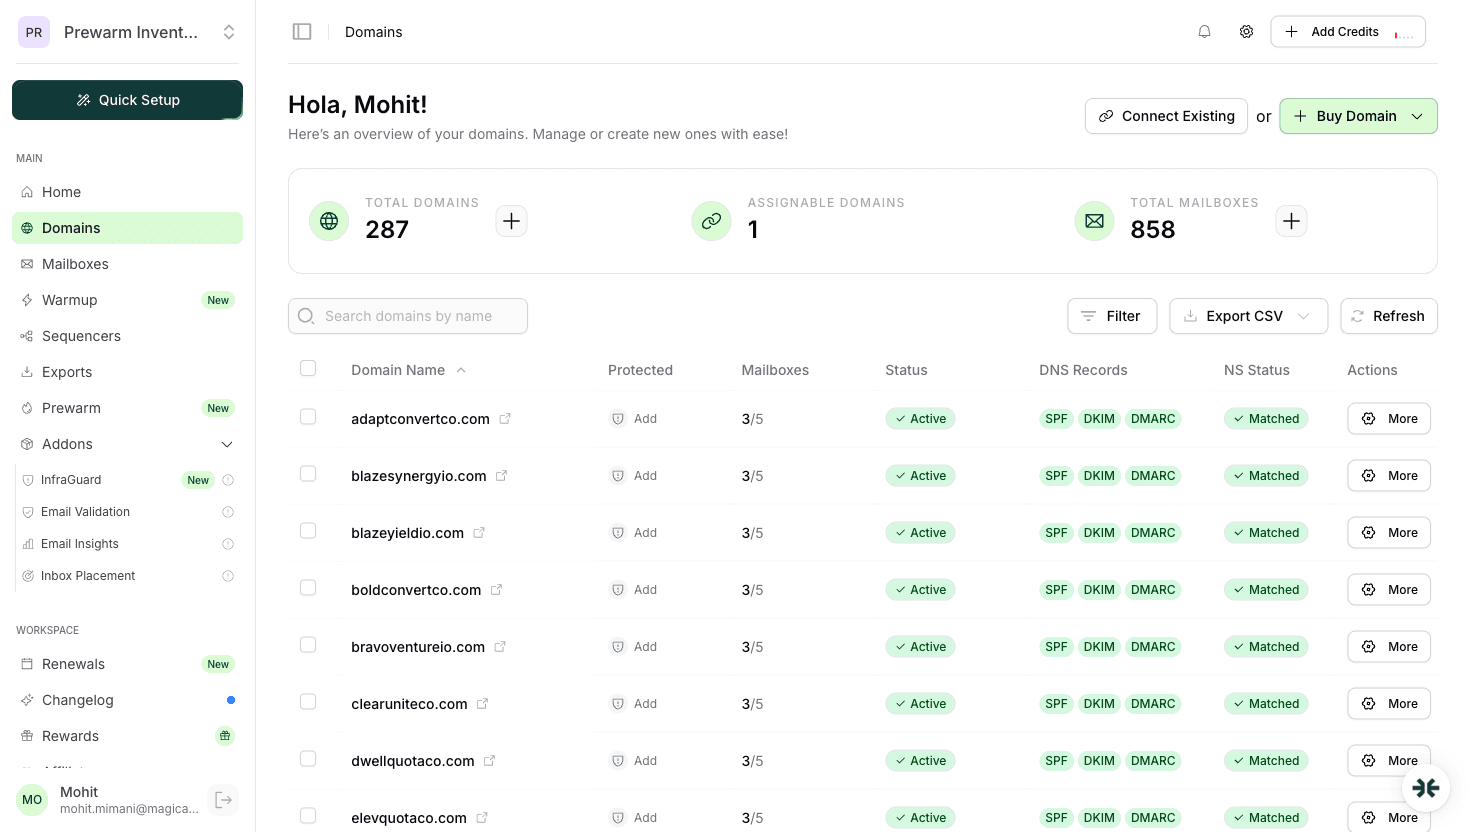
Task: Collapse the Addons section in sidebar
Action: 227,443
